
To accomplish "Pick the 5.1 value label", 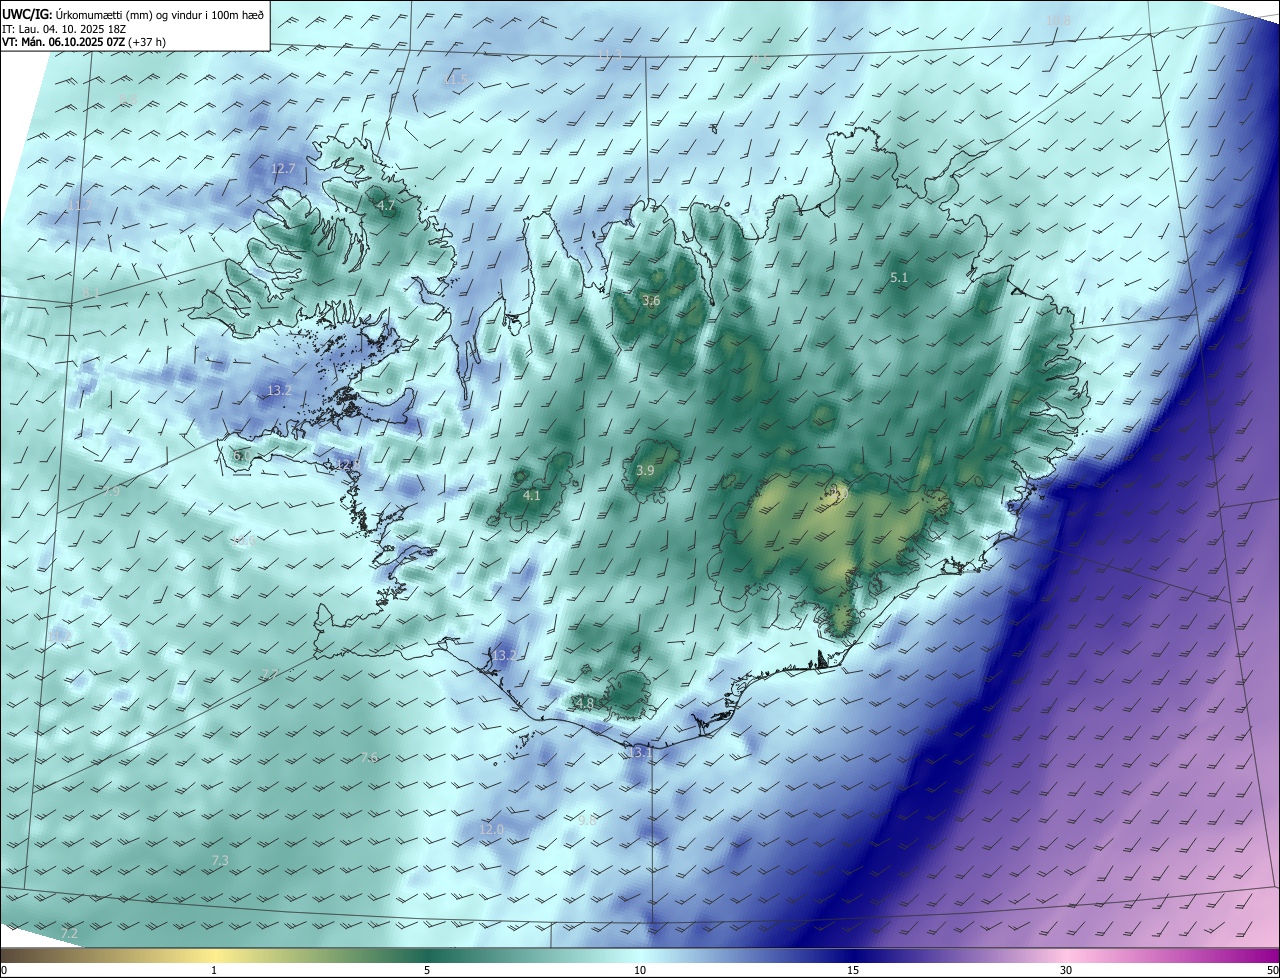I will point(898,277).
